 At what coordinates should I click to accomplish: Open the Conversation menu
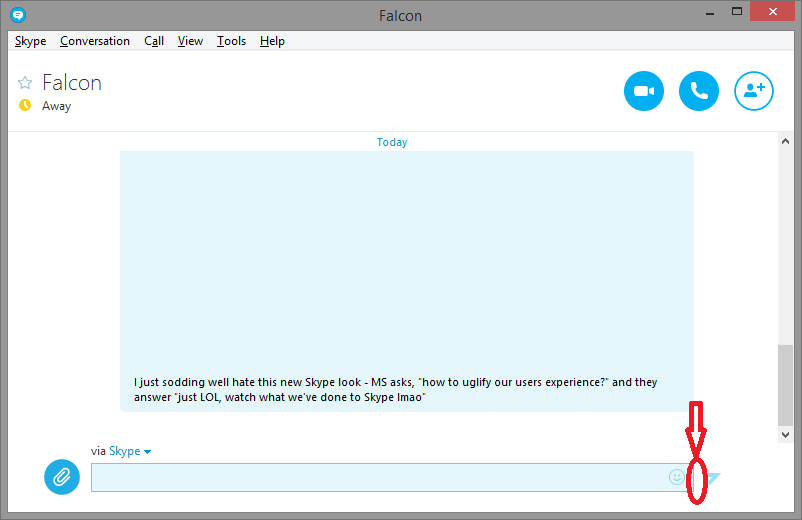95,41
